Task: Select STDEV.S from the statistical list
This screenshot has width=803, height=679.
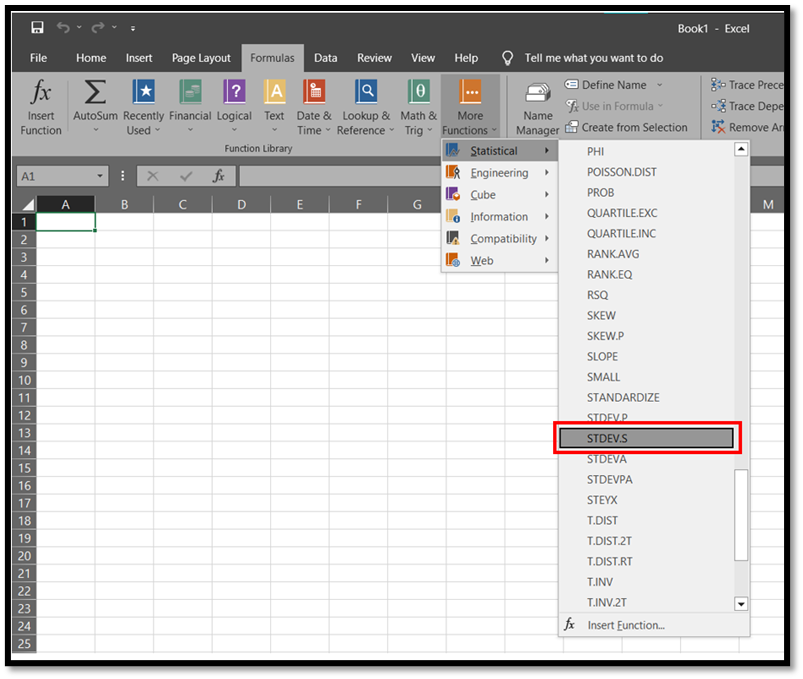Action: click(x=645, y=438)
